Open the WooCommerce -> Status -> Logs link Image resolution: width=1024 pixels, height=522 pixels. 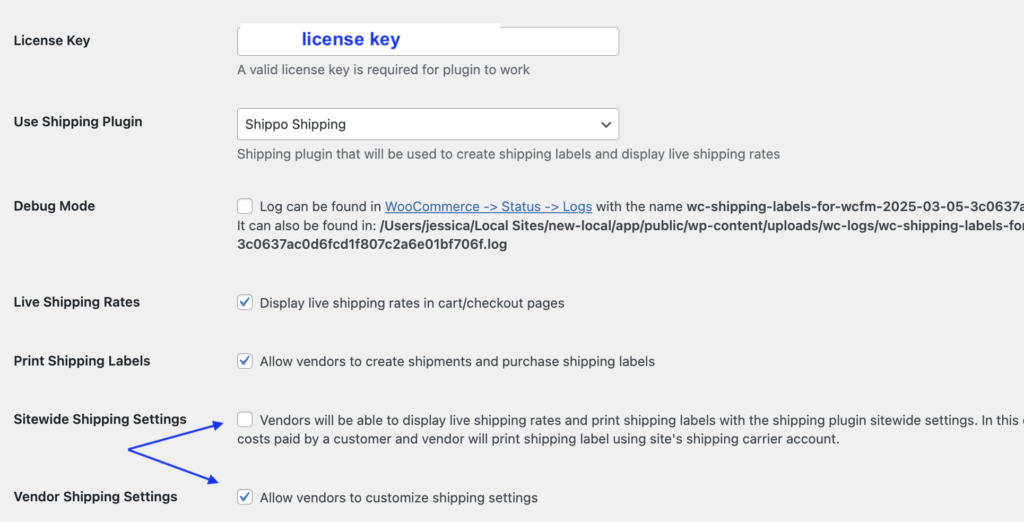(x=488, y=206)
